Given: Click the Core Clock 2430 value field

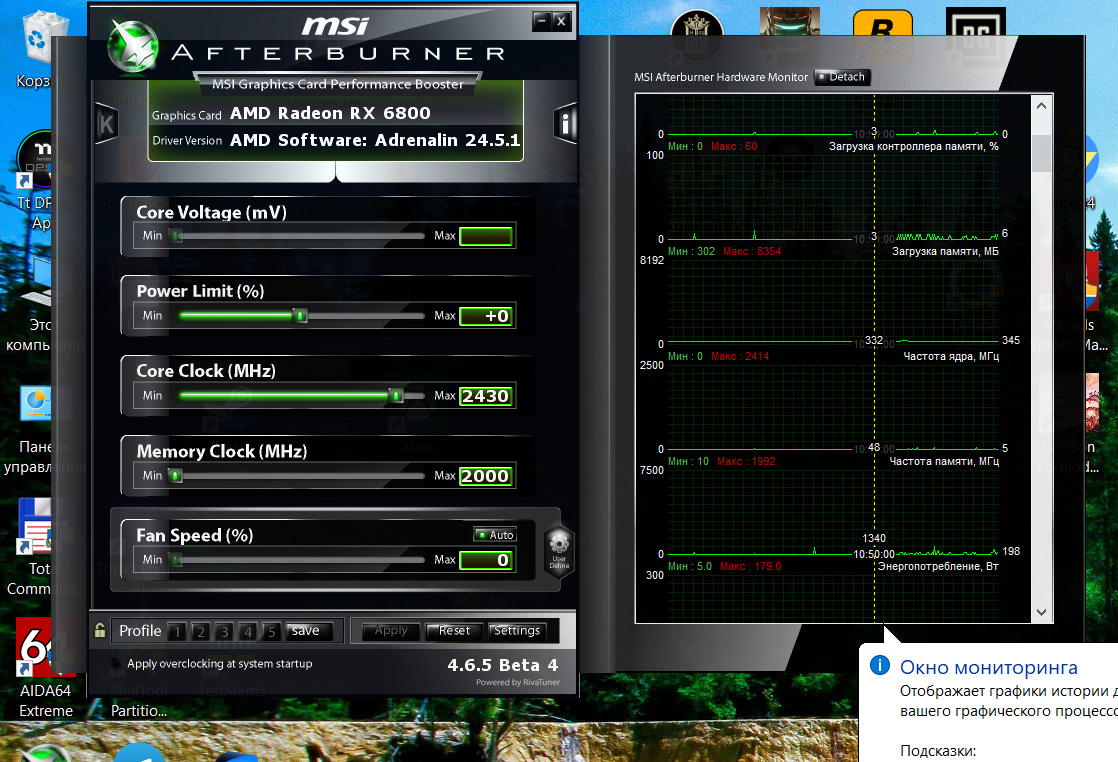Looking at the screenshot, I should (x=486, y=396).
